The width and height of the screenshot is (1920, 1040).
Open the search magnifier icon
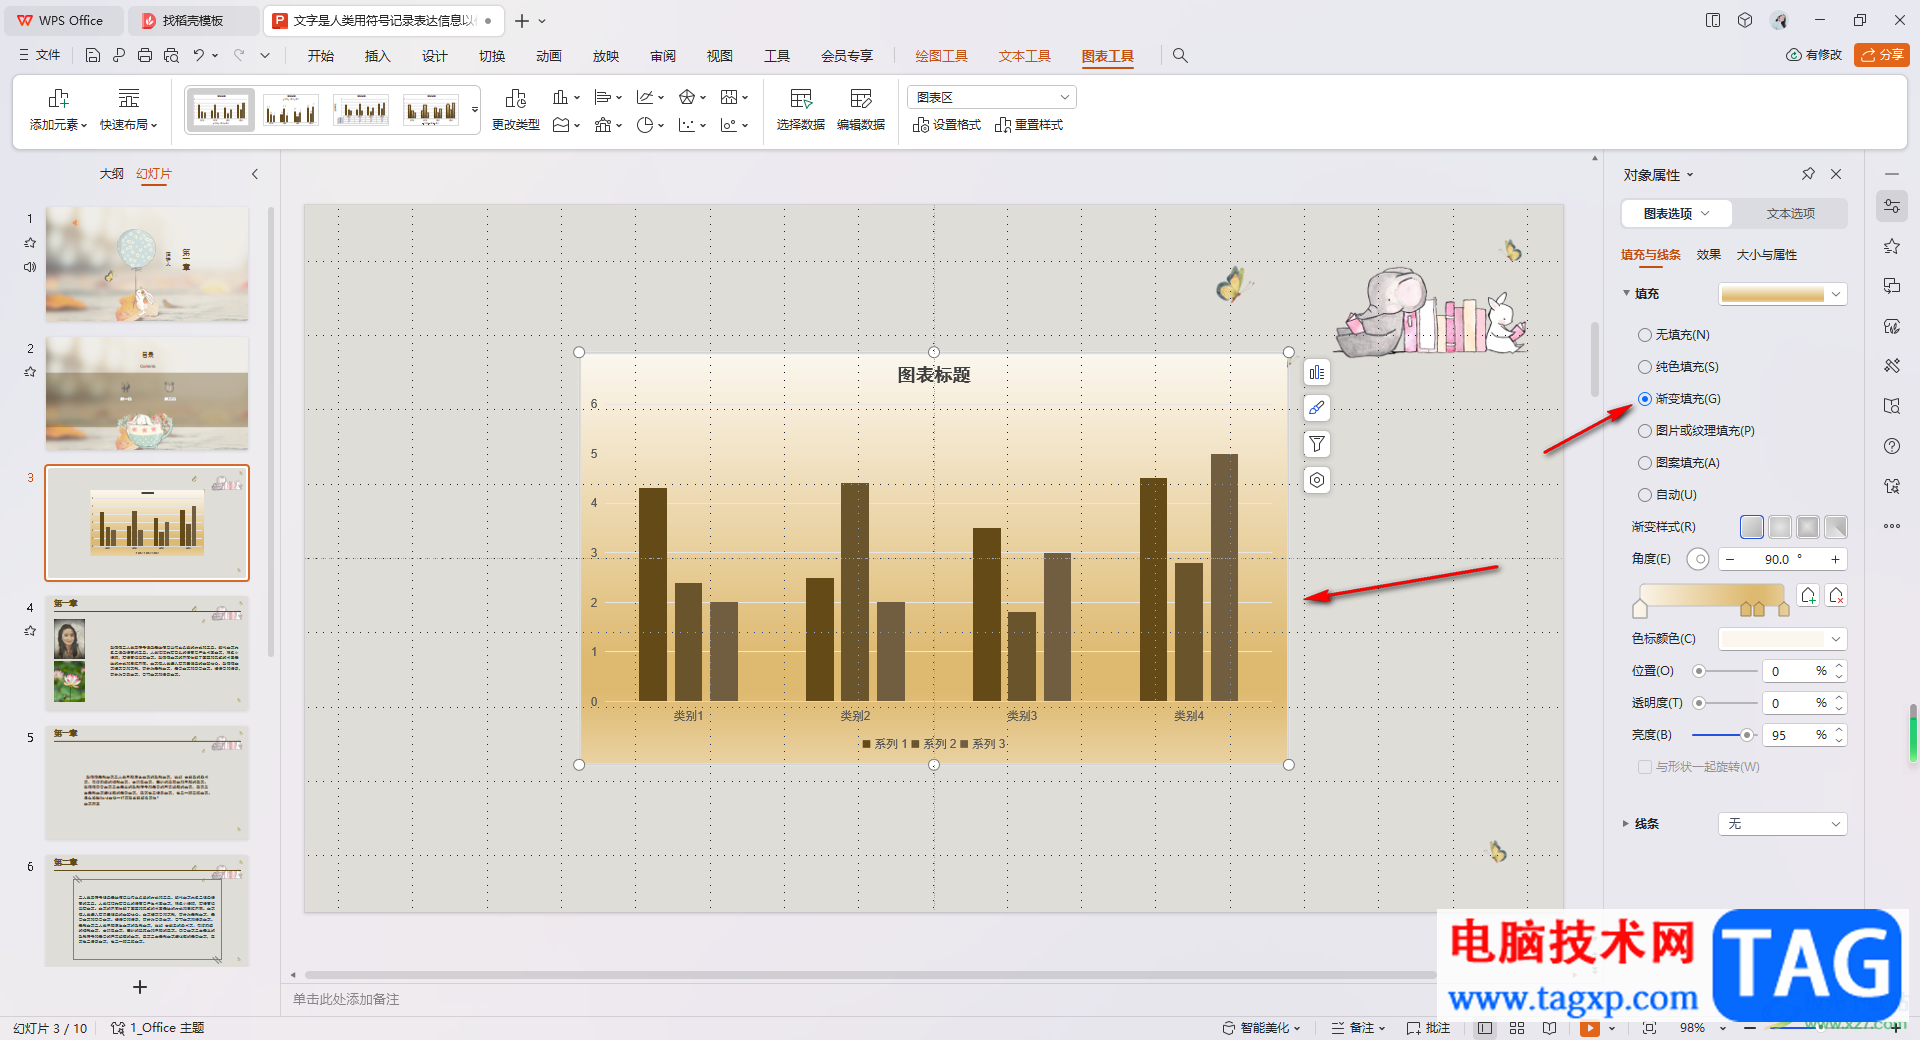(1180, 56)
